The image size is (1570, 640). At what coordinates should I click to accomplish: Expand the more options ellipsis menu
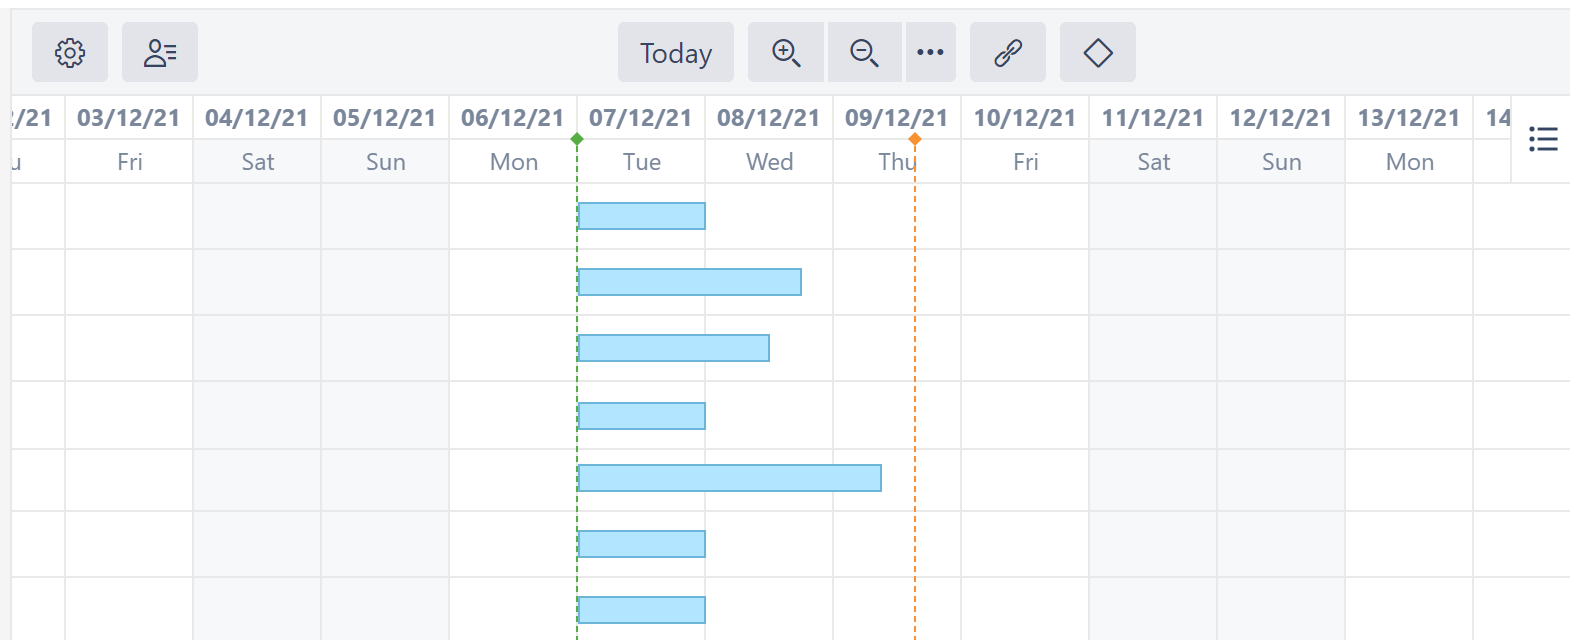tap(931, 52)
